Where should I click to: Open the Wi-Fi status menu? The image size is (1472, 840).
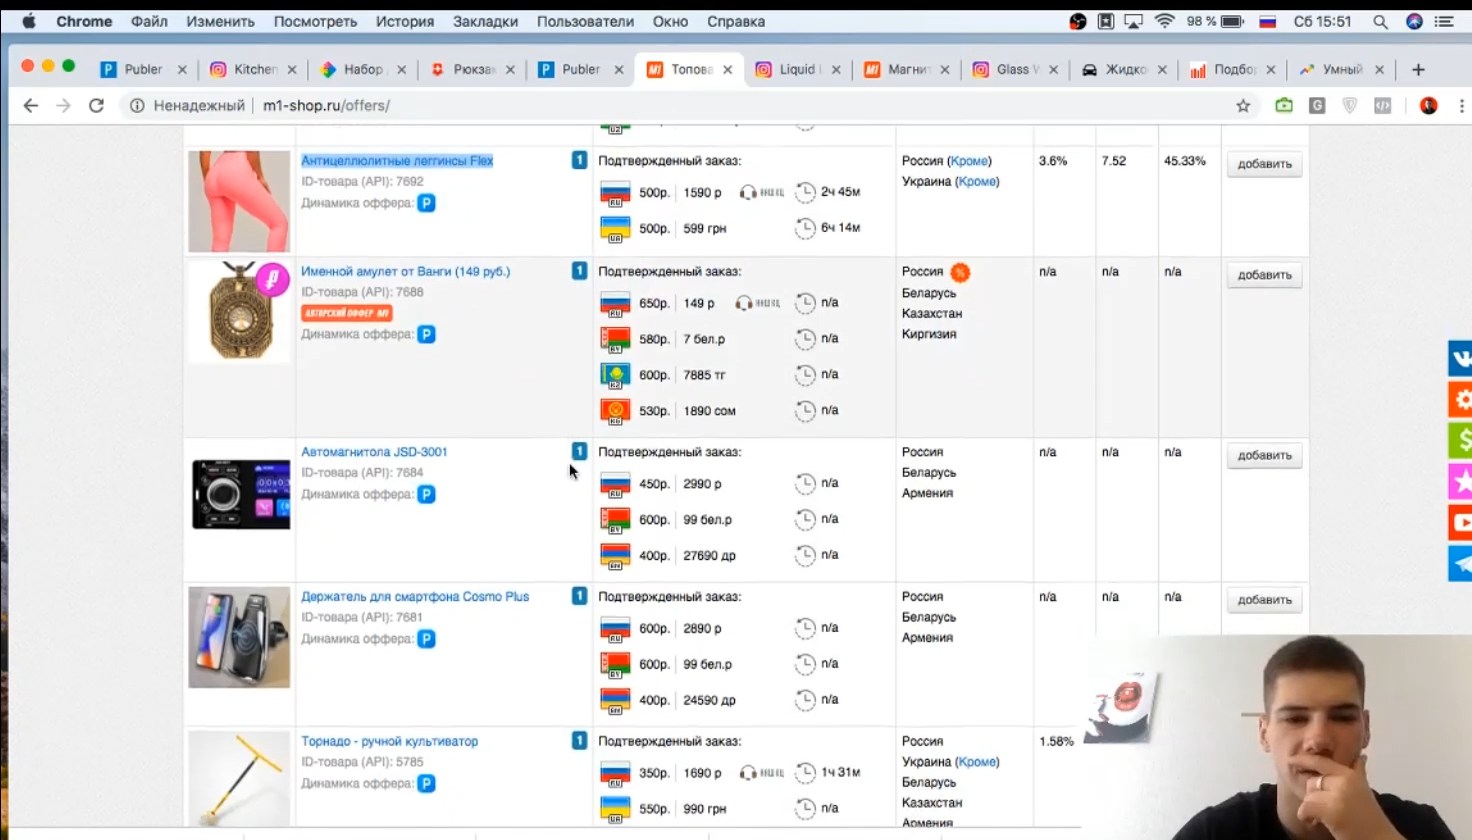[1165, 21]
